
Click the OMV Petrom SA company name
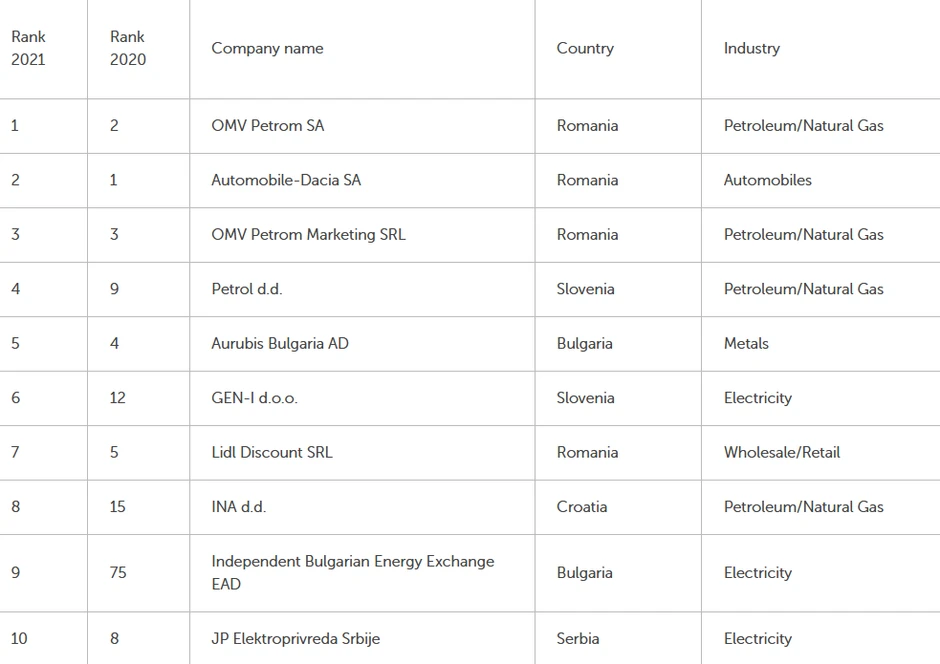(267, 126)
